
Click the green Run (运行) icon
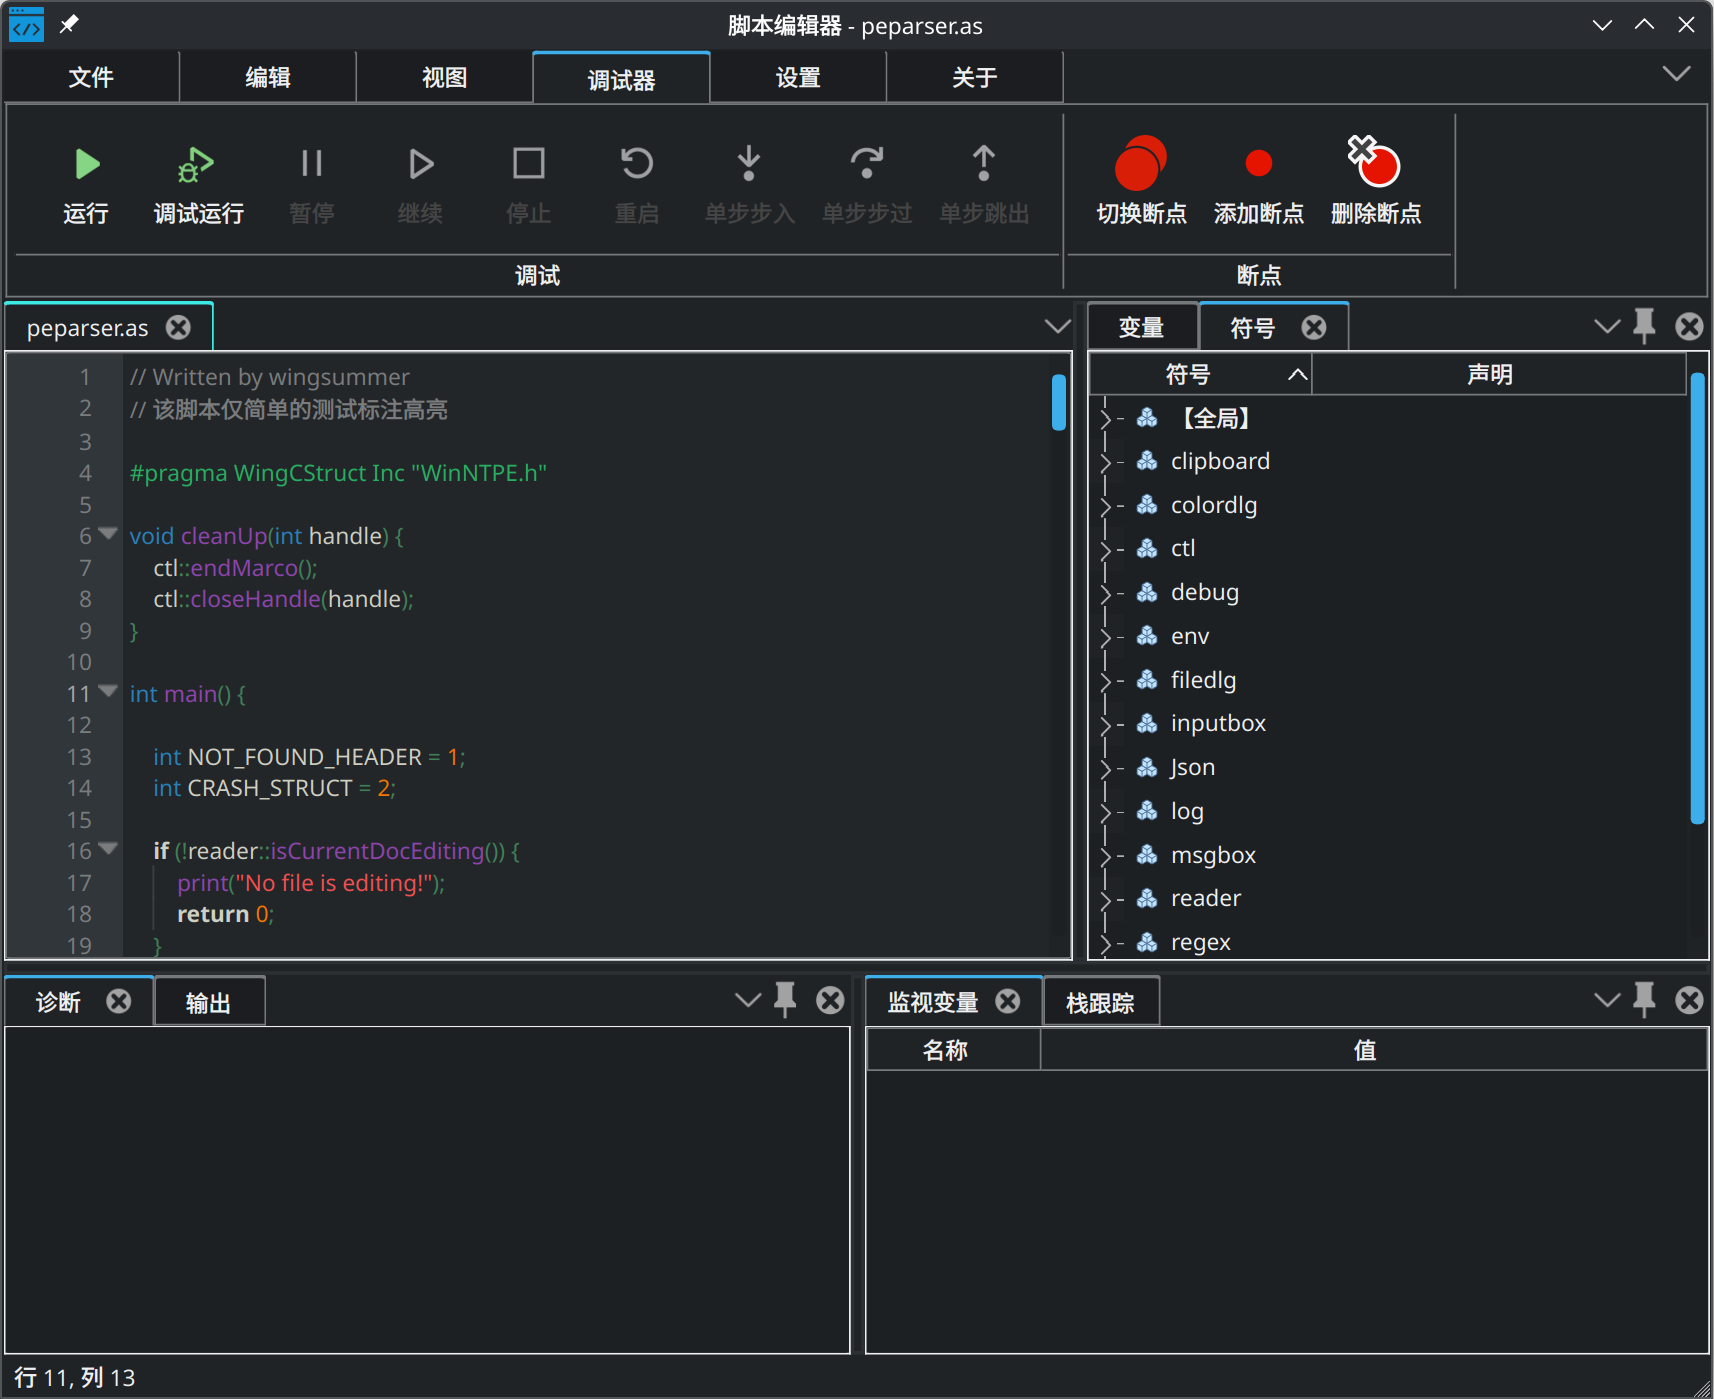tap(87, 164)
